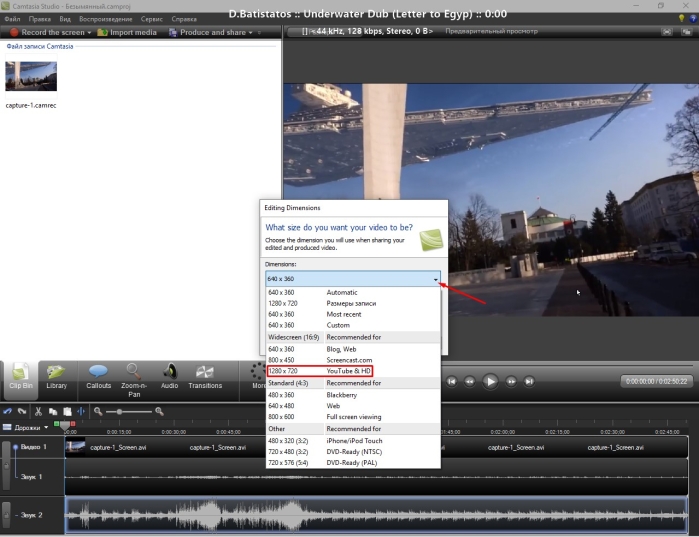699x537 pixels.
Task: Choose 640 x 360 Most recent option
Action: [x=353, y=314]
